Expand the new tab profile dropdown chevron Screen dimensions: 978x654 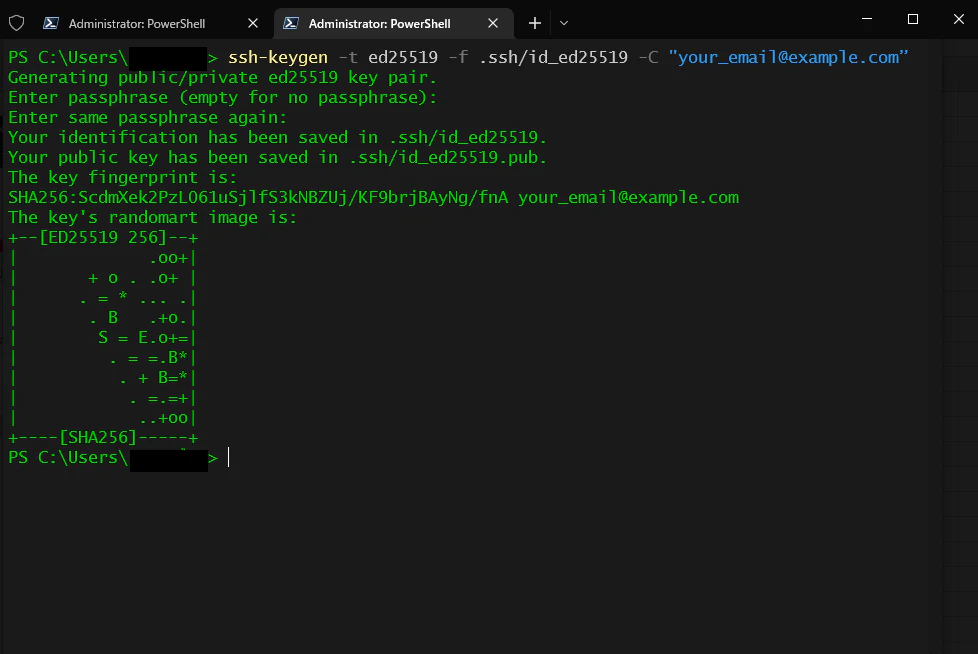(x=564, y=23)
